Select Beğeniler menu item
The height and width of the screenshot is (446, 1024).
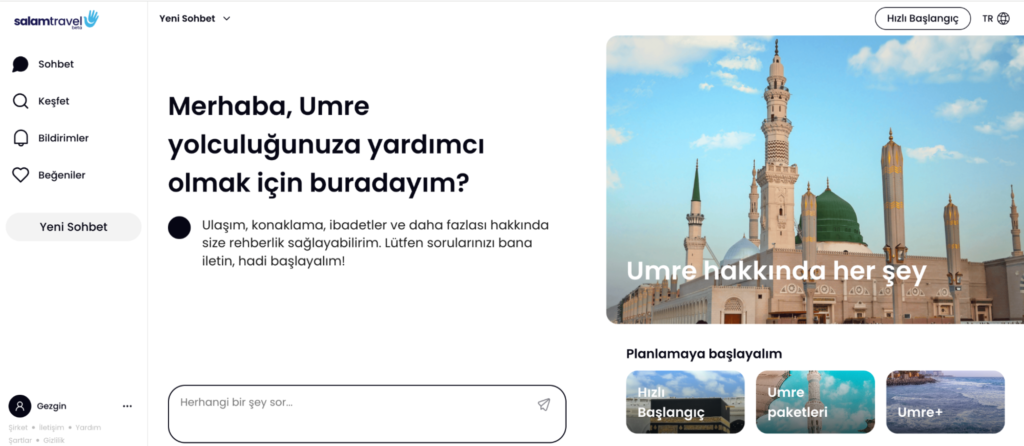pyautogui.click(x=48, y=175)
